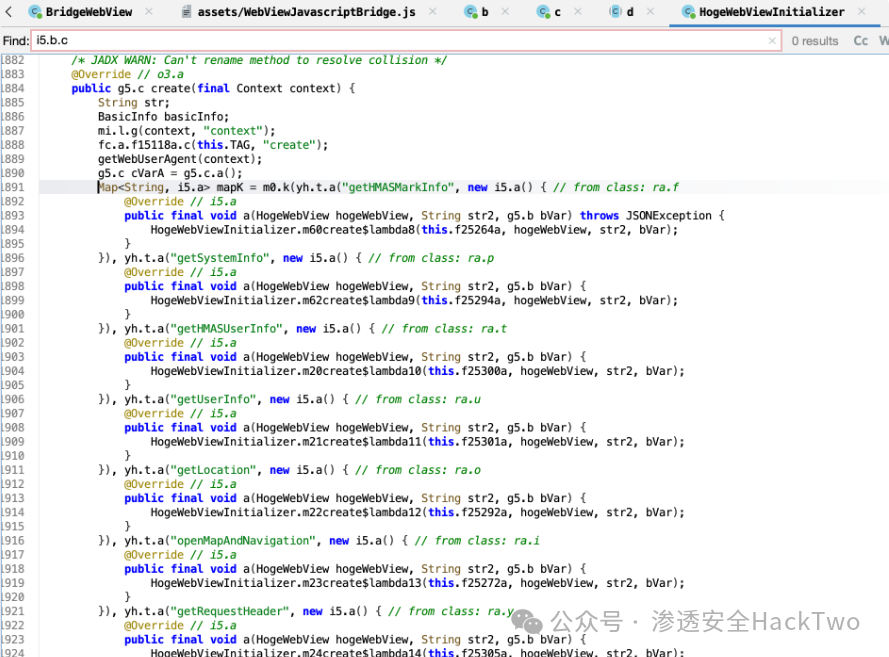Viewport: 889px width, 657px height.
Task: Click the HogeWebViewInitializer tab class icon
Action: [688, 12]
